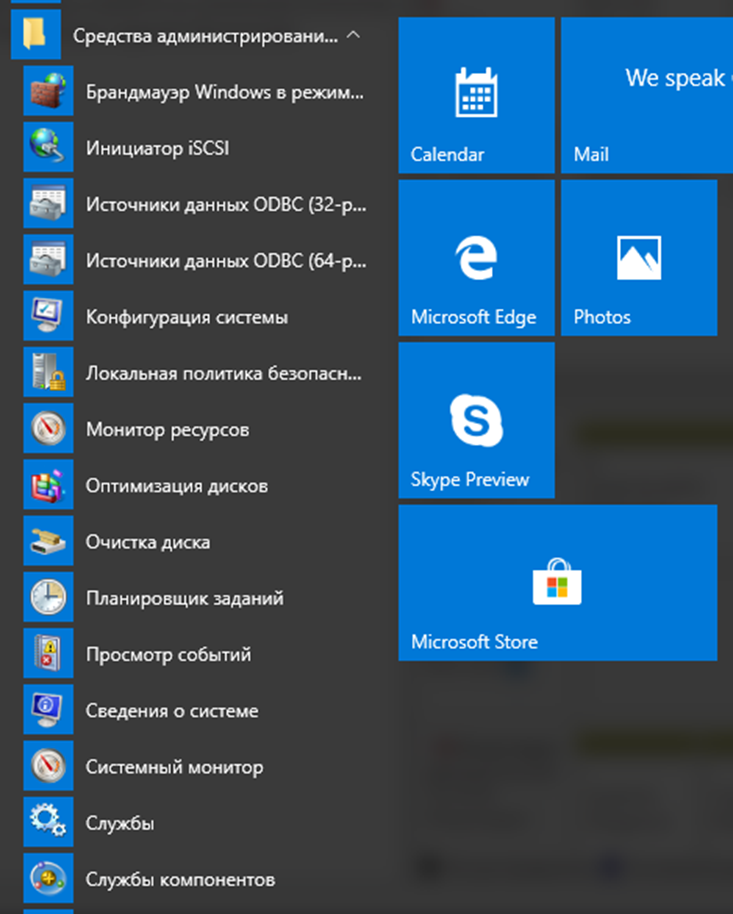Click the Средства администрировани... folder label
733x914 pixels.
205,36
